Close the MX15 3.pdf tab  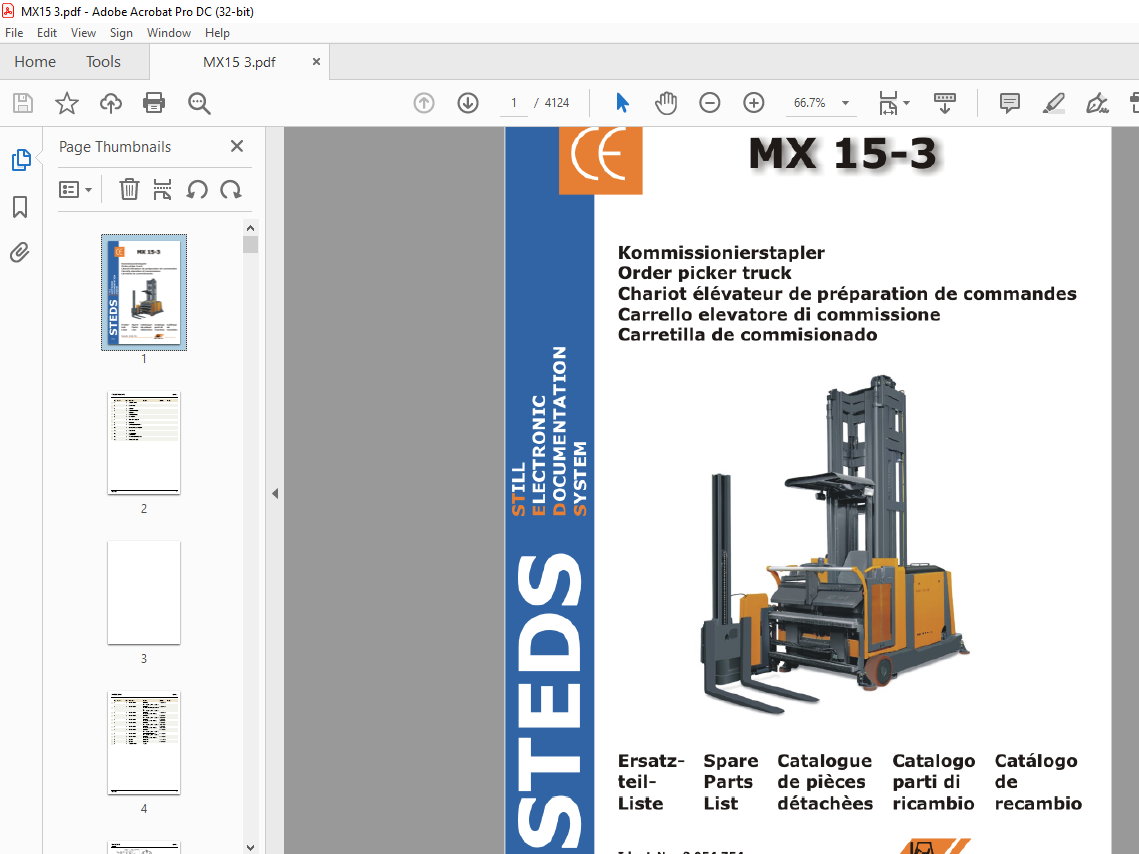pyautogui.click(x=316, y=62)
